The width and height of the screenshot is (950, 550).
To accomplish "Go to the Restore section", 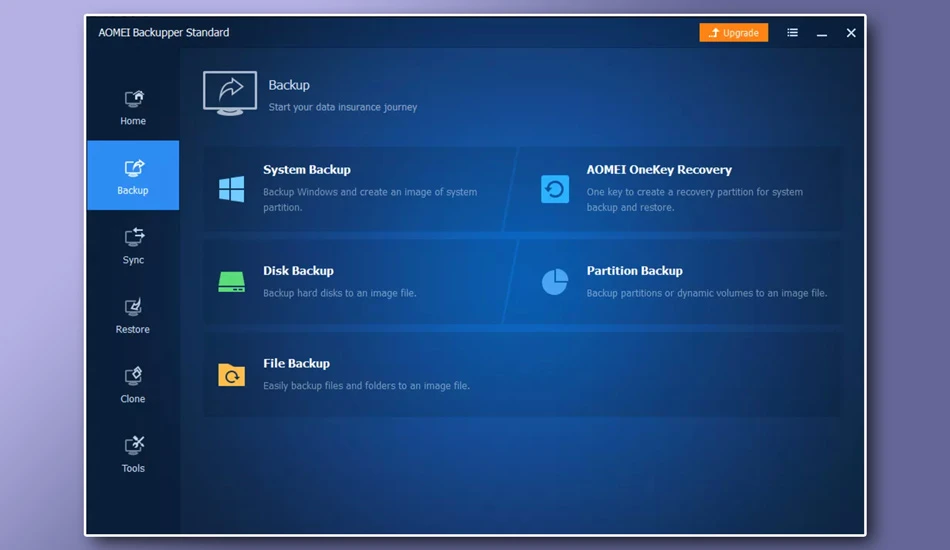I will pos(133,316).
